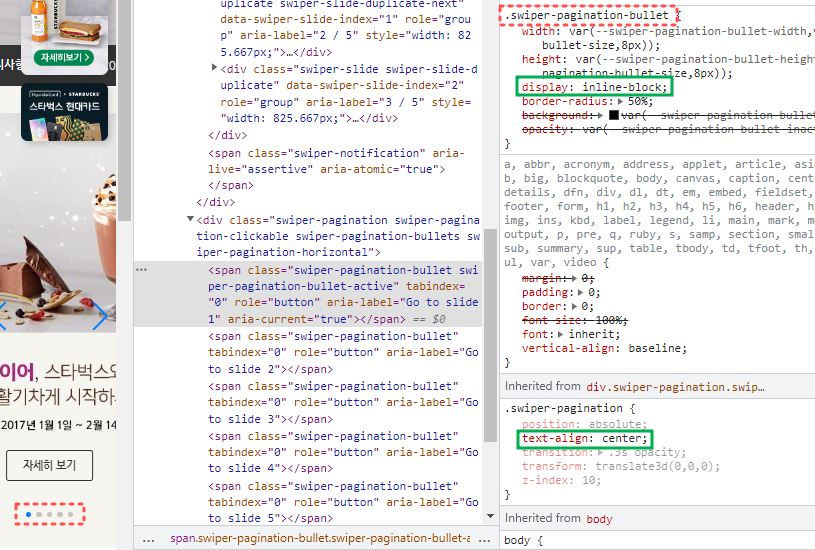Screen dimensions: 815x550
Task: Expand the border-radius shorthand triangle
Action: coord(621,101)
